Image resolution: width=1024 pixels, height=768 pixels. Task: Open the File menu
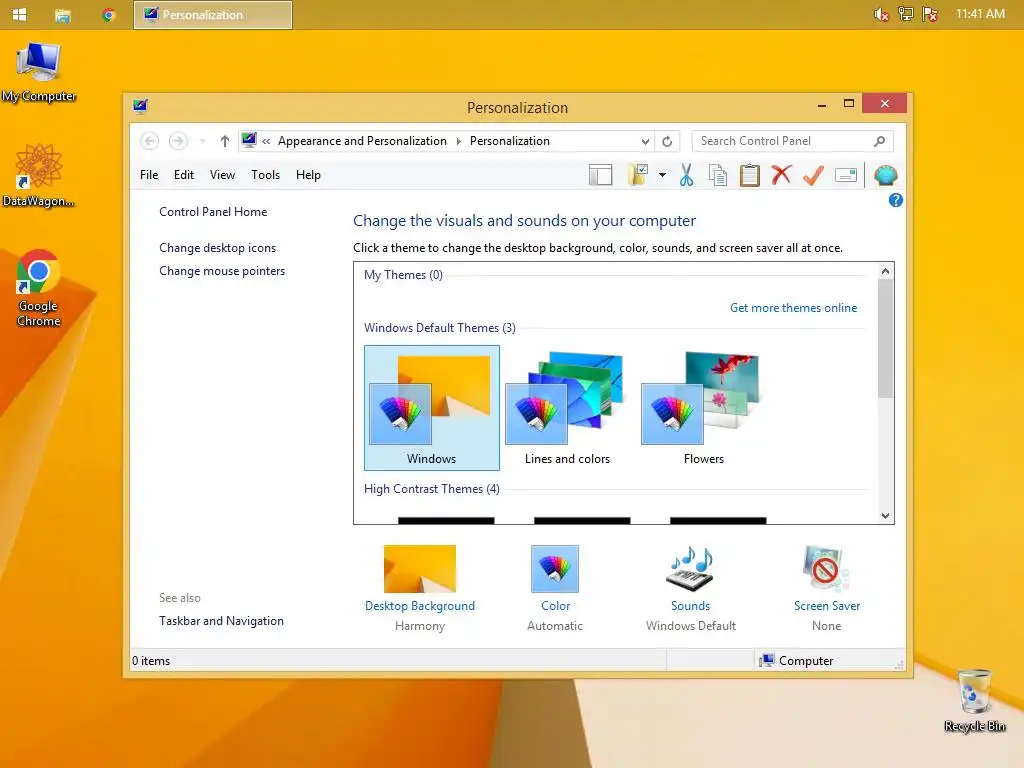(x=149, y=175)
